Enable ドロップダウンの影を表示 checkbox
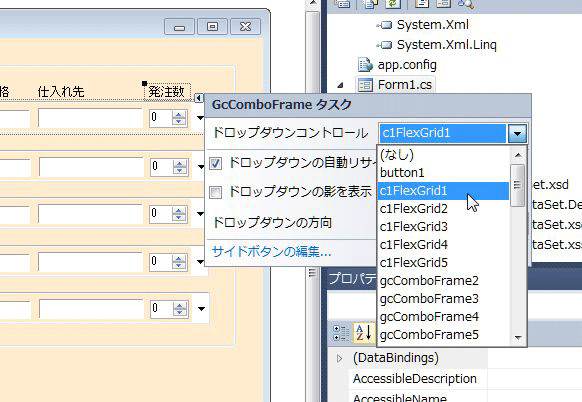The image size is (582, 402). coord(216,192)
